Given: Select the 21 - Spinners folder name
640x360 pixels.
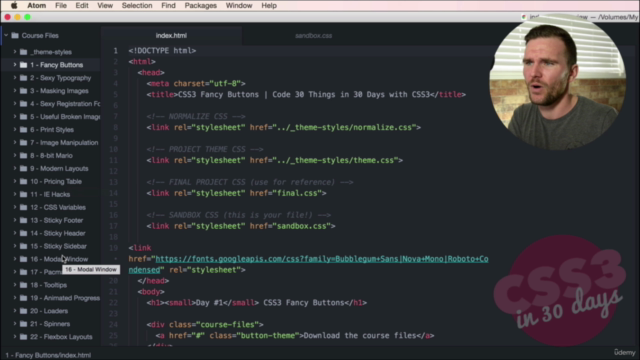Looking at the screenshot, I should (x=50, y=324).
